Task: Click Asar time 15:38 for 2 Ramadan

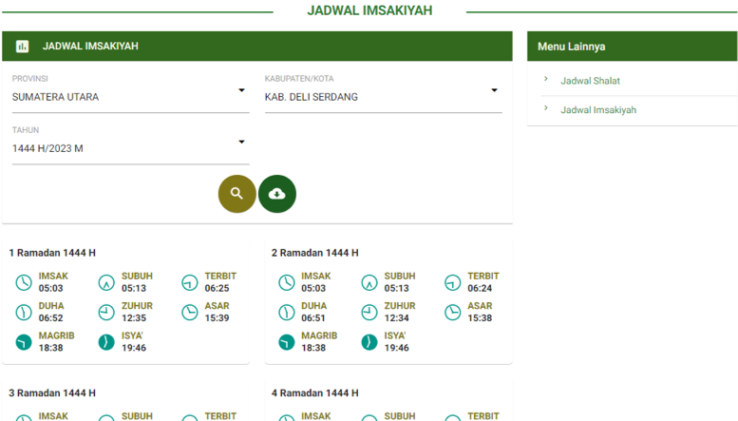Action: point(480,318)
